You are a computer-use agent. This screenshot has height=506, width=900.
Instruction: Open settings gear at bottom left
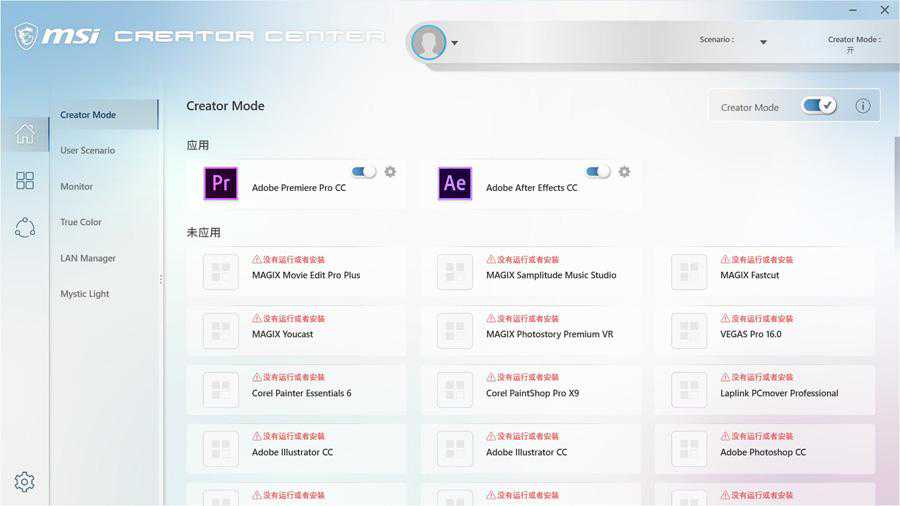coord(24,482)
